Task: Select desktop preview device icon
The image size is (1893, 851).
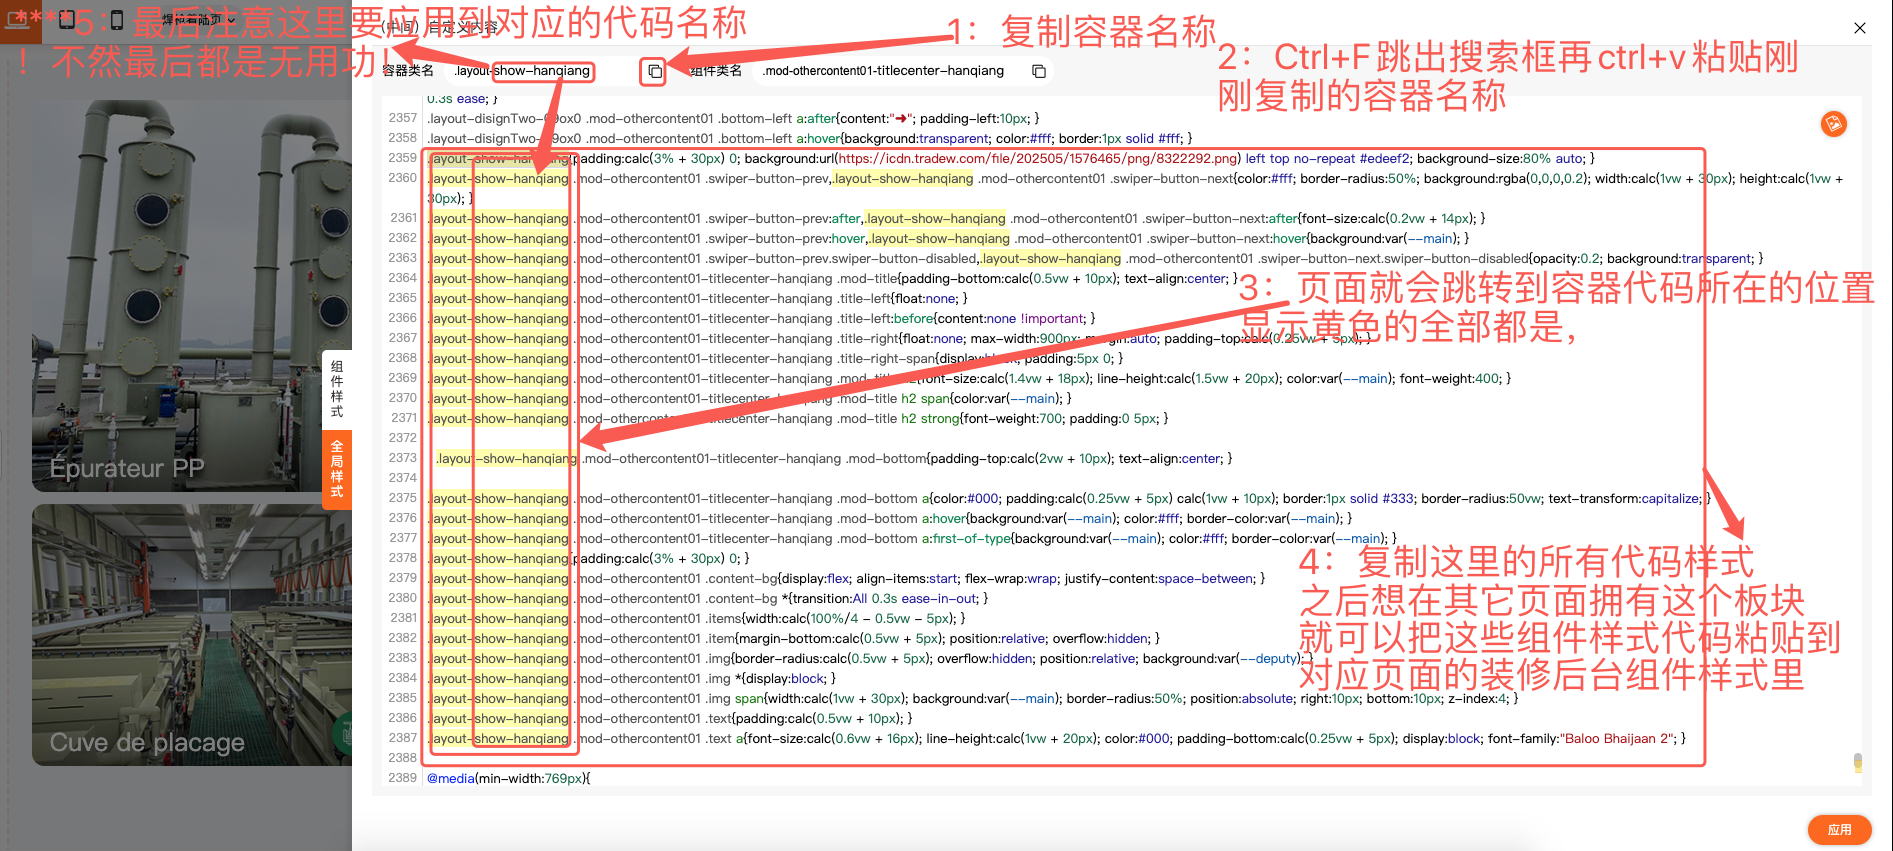Action: point(19,19)
